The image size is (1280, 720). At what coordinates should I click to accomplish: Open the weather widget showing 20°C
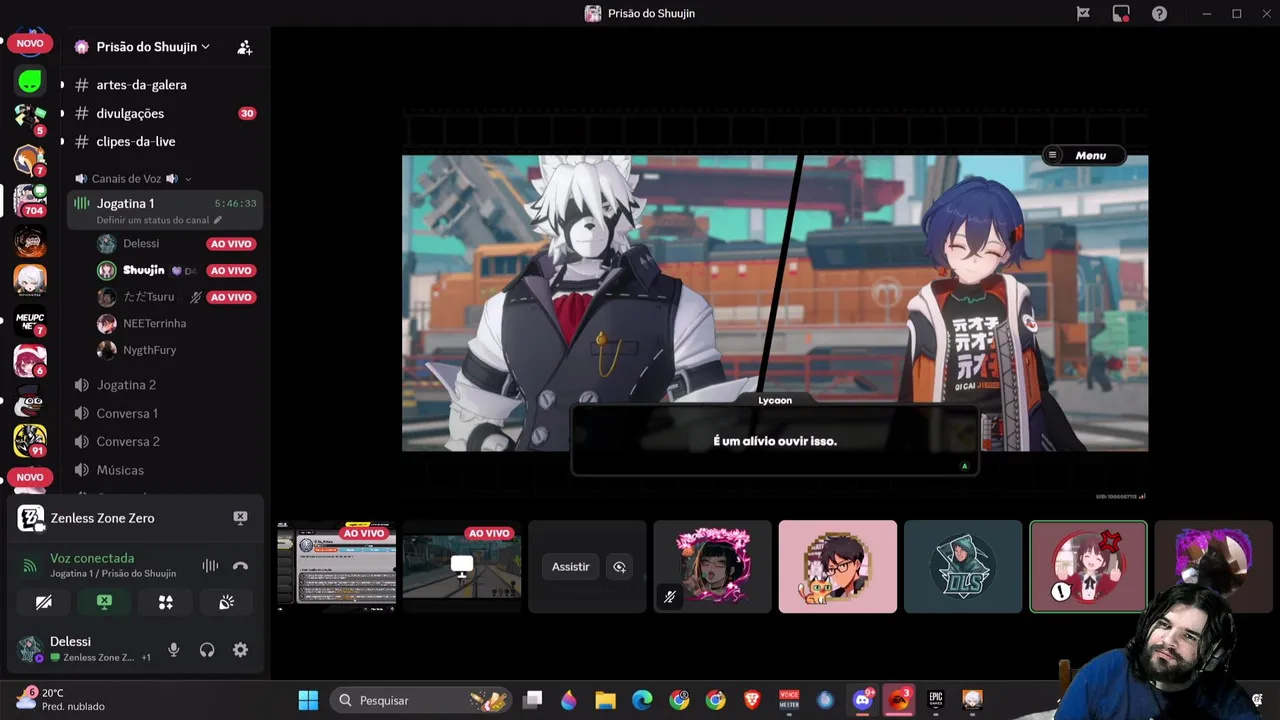click(x=60, y=699)
